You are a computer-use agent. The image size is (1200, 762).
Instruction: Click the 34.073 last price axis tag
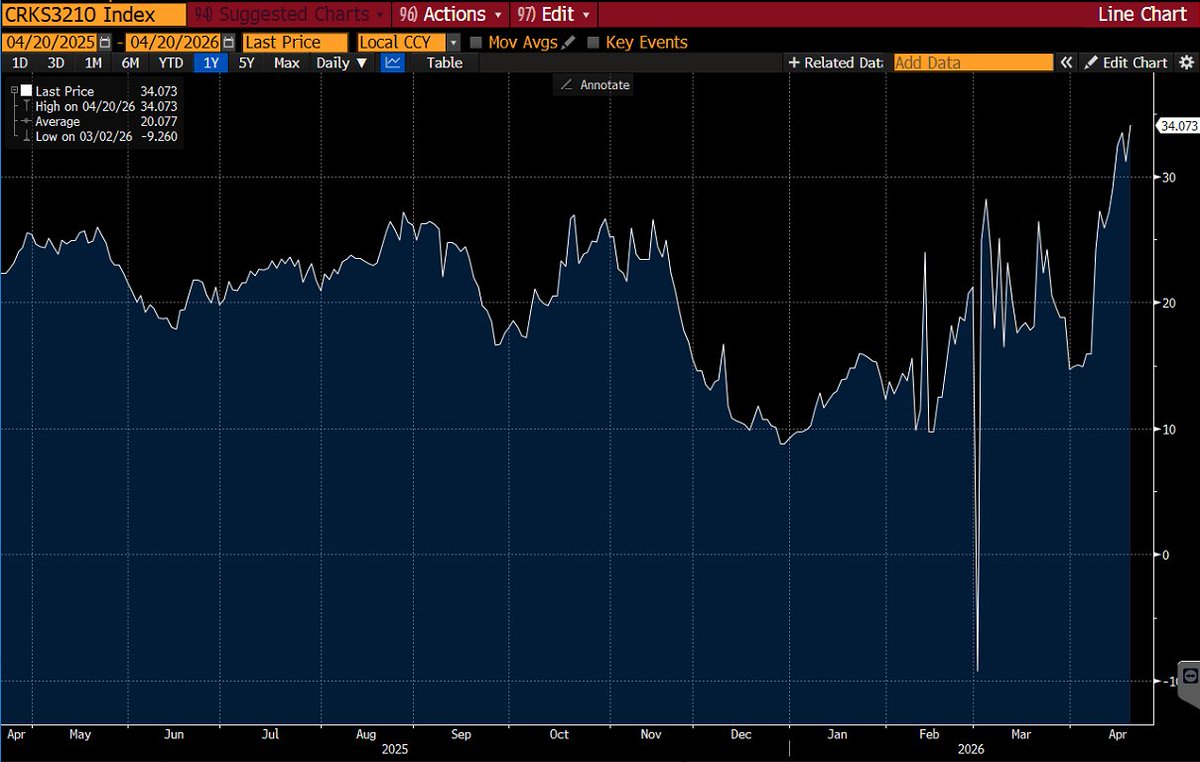point(1177,126)
